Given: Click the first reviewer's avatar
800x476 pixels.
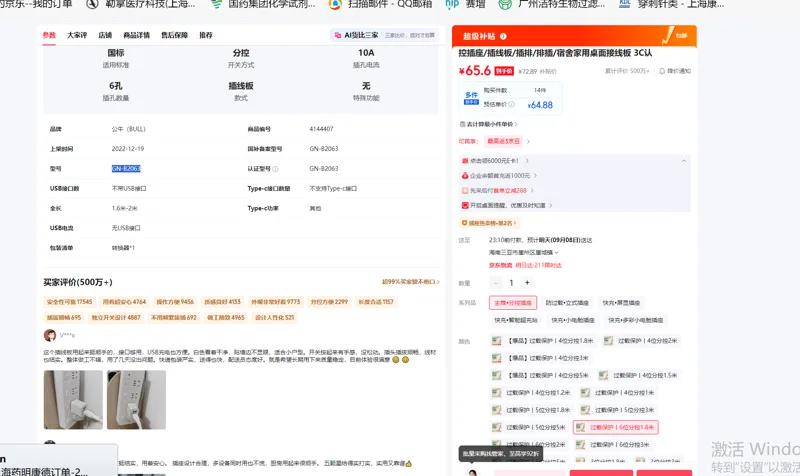Looking at the screenshot, I should (50, 335).
